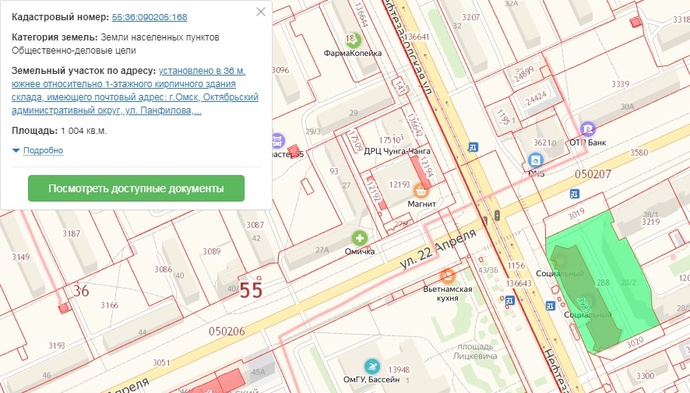The height and width of the screenshot is (393, 690).
Task: Click parcel number 3087
Action: (255, 225)
